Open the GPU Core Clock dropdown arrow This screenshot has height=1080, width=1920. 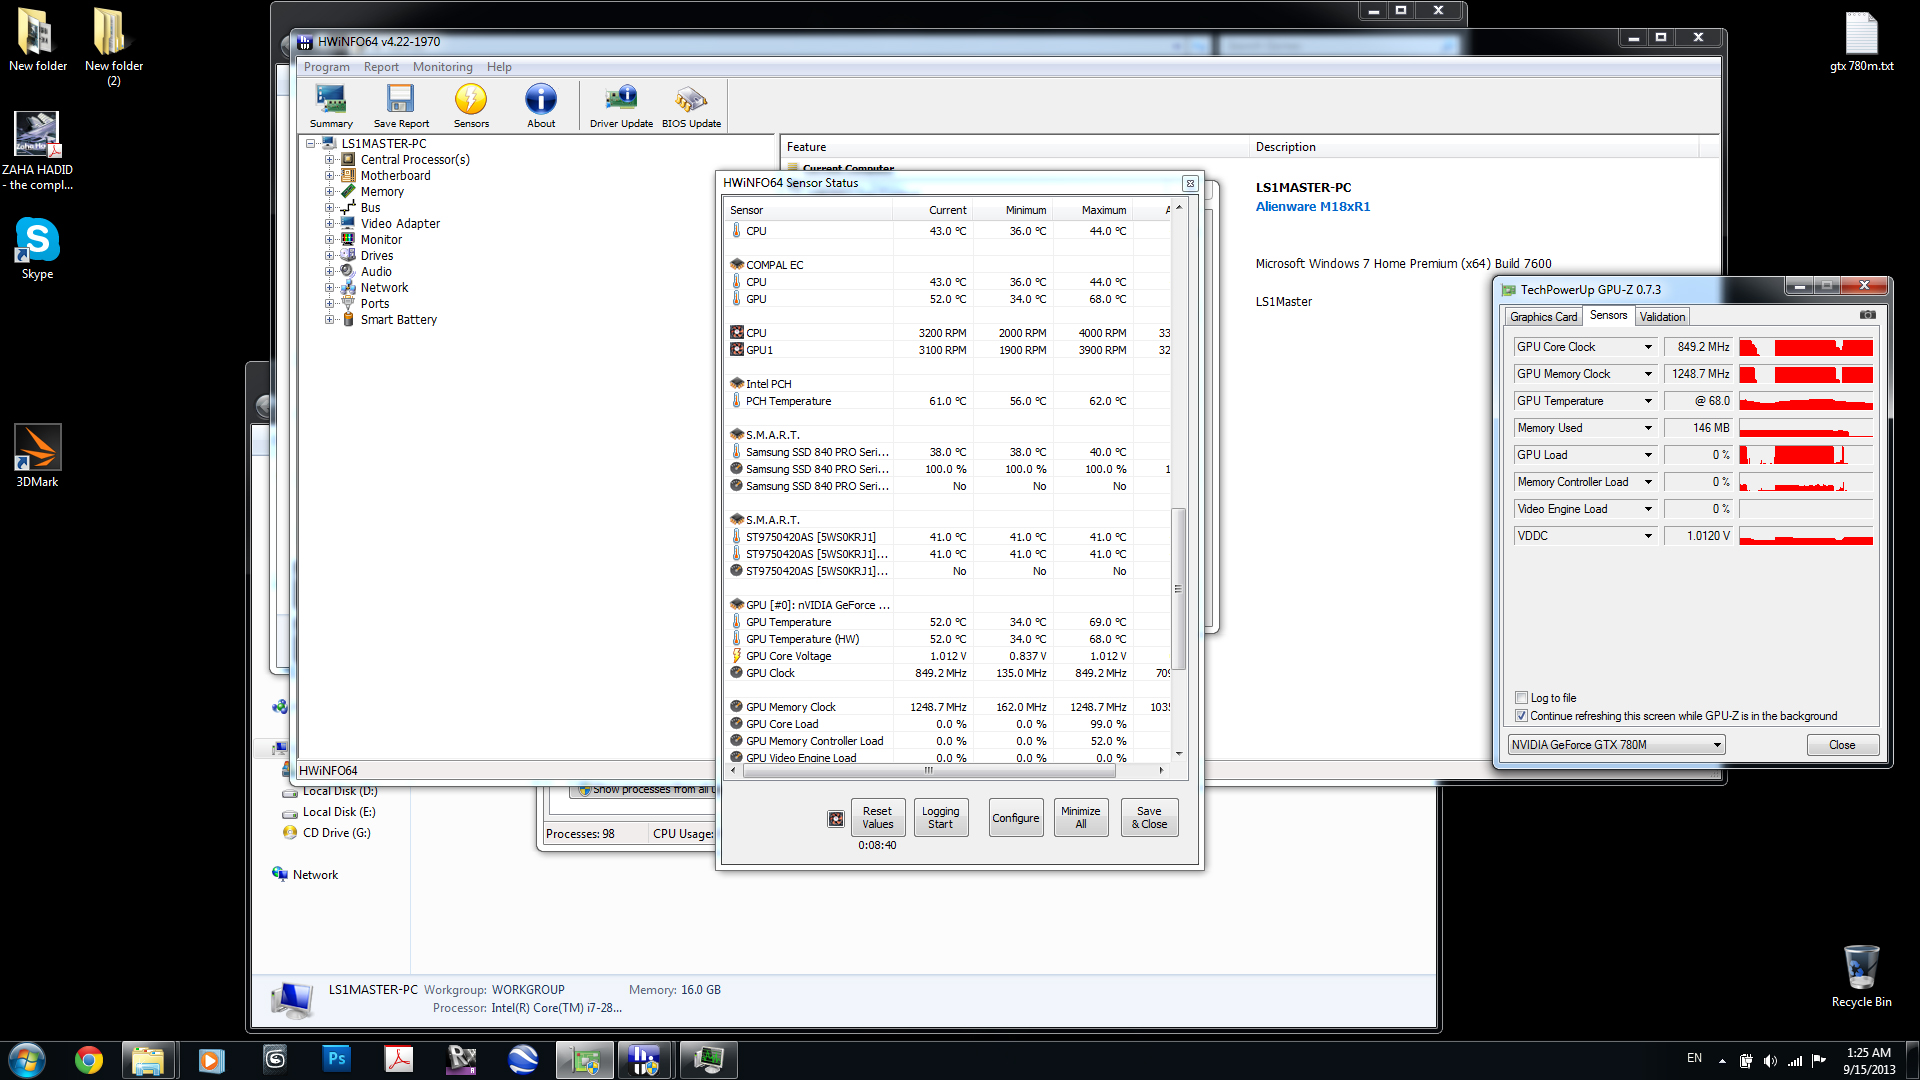tap(1648, 347)
